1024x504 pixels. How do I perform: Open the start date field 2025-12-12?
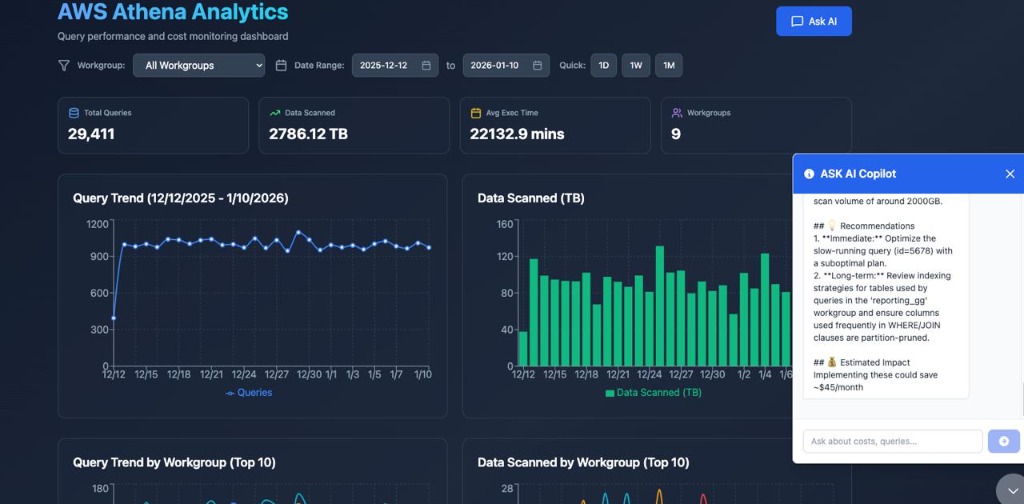point(395,65)
